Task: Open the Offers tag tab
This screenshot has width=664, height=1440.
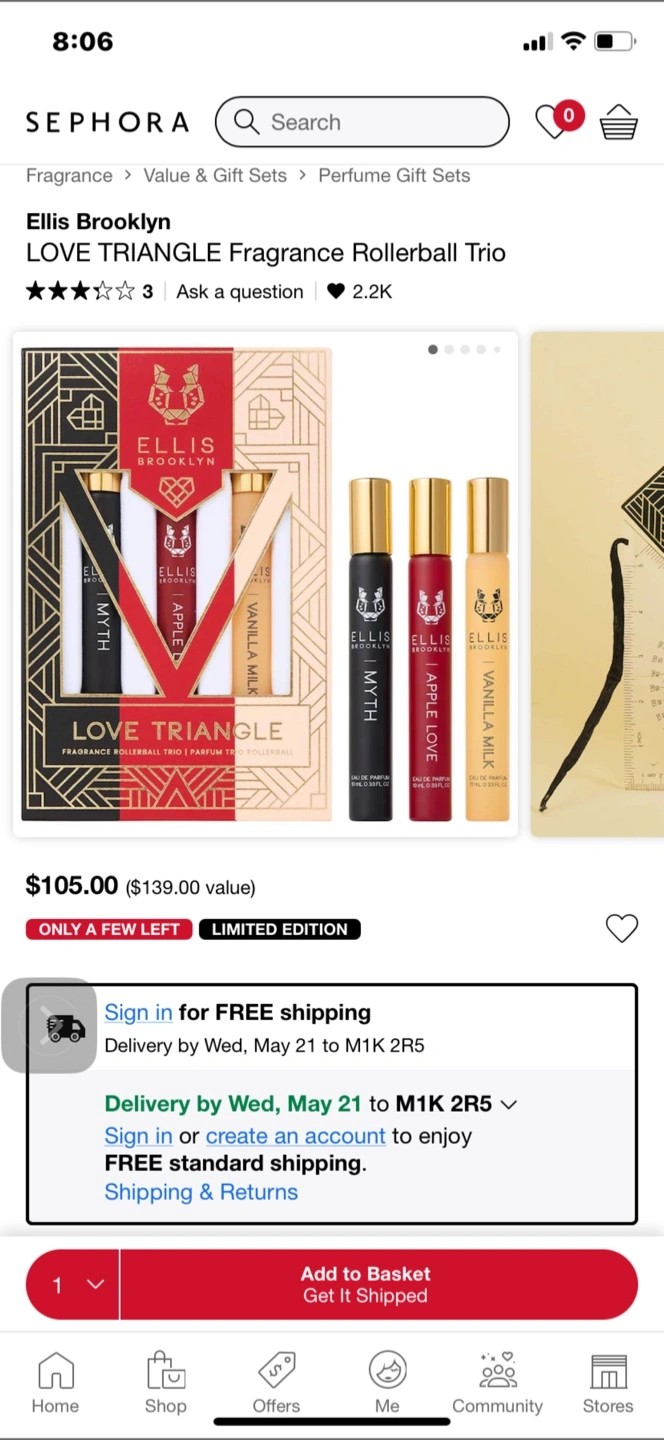Action: 276,1383
